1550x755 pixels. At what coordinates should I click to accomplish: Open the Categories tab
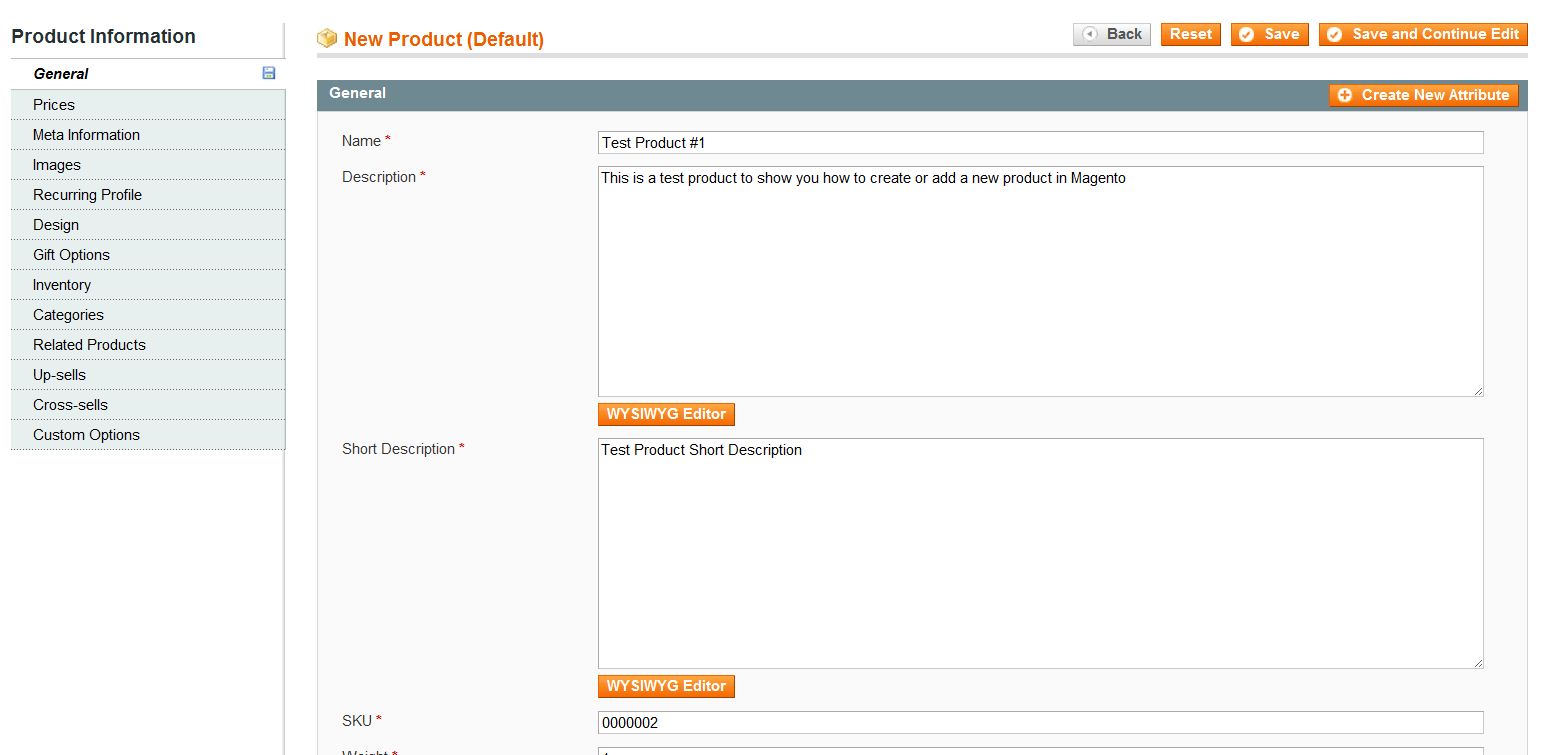pyautogui.click(x=68, y=315)
